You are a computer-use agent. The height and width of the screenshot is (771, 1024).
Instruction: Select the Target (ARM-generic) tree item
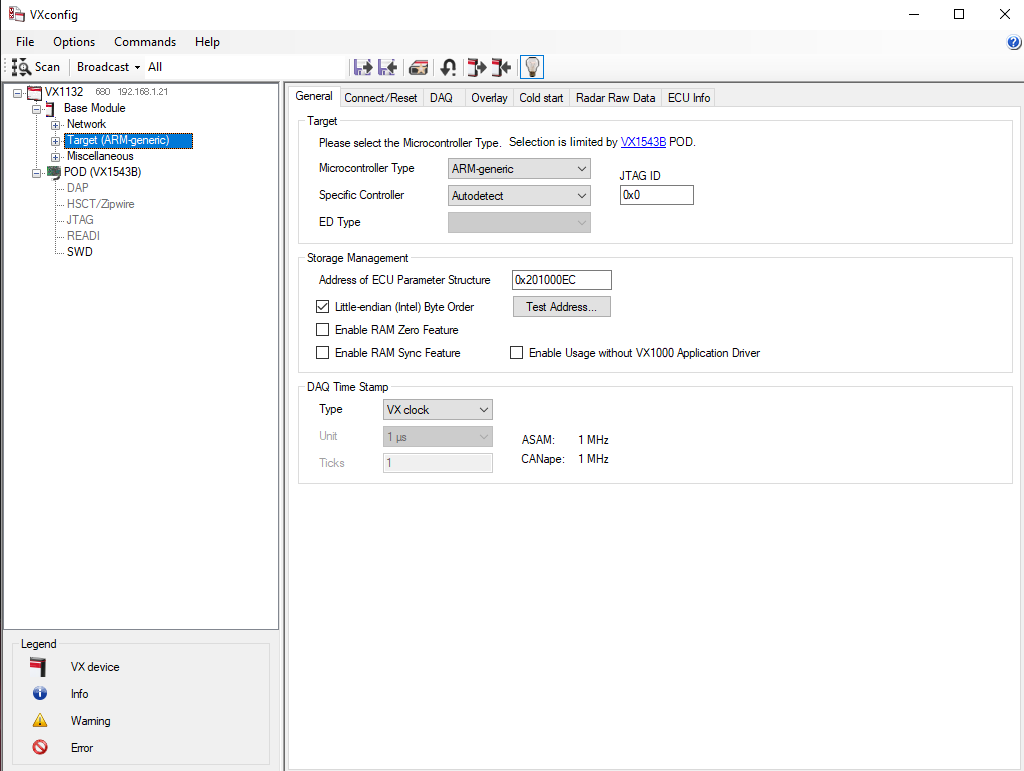point(128,140)
